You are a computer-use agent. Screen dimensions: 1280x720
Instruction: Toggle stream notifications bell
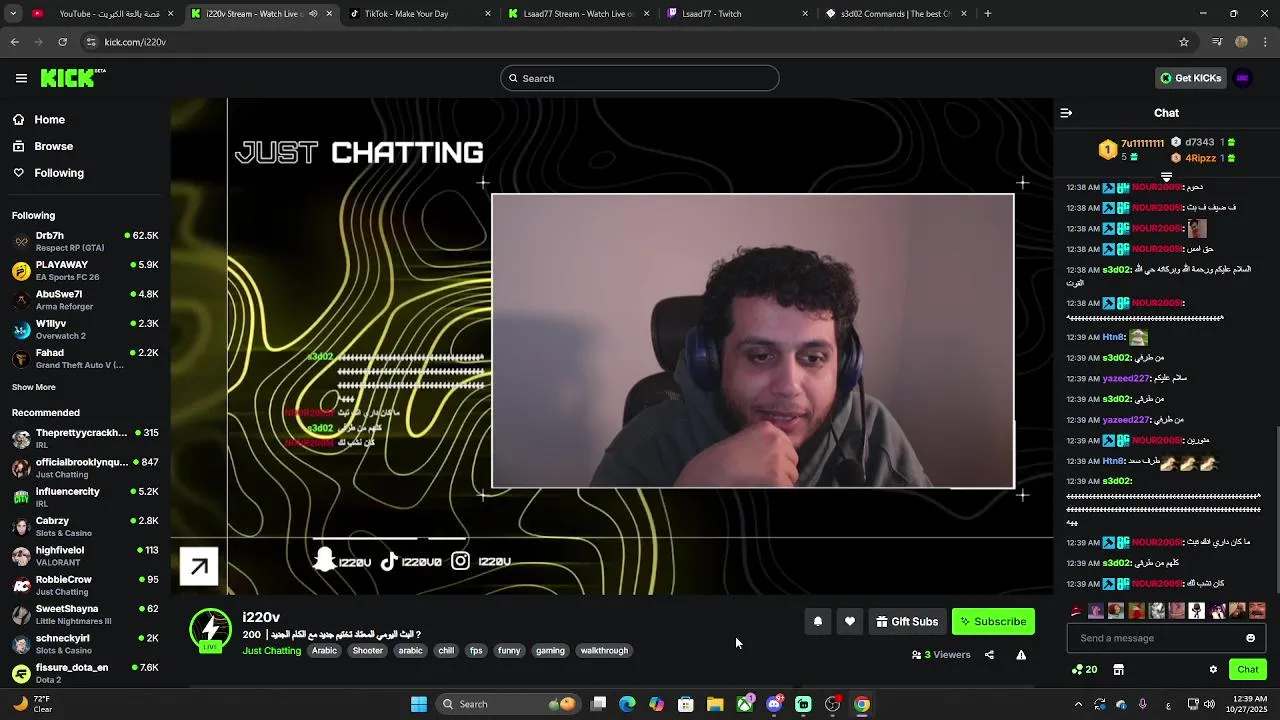[x=818, y=622]
